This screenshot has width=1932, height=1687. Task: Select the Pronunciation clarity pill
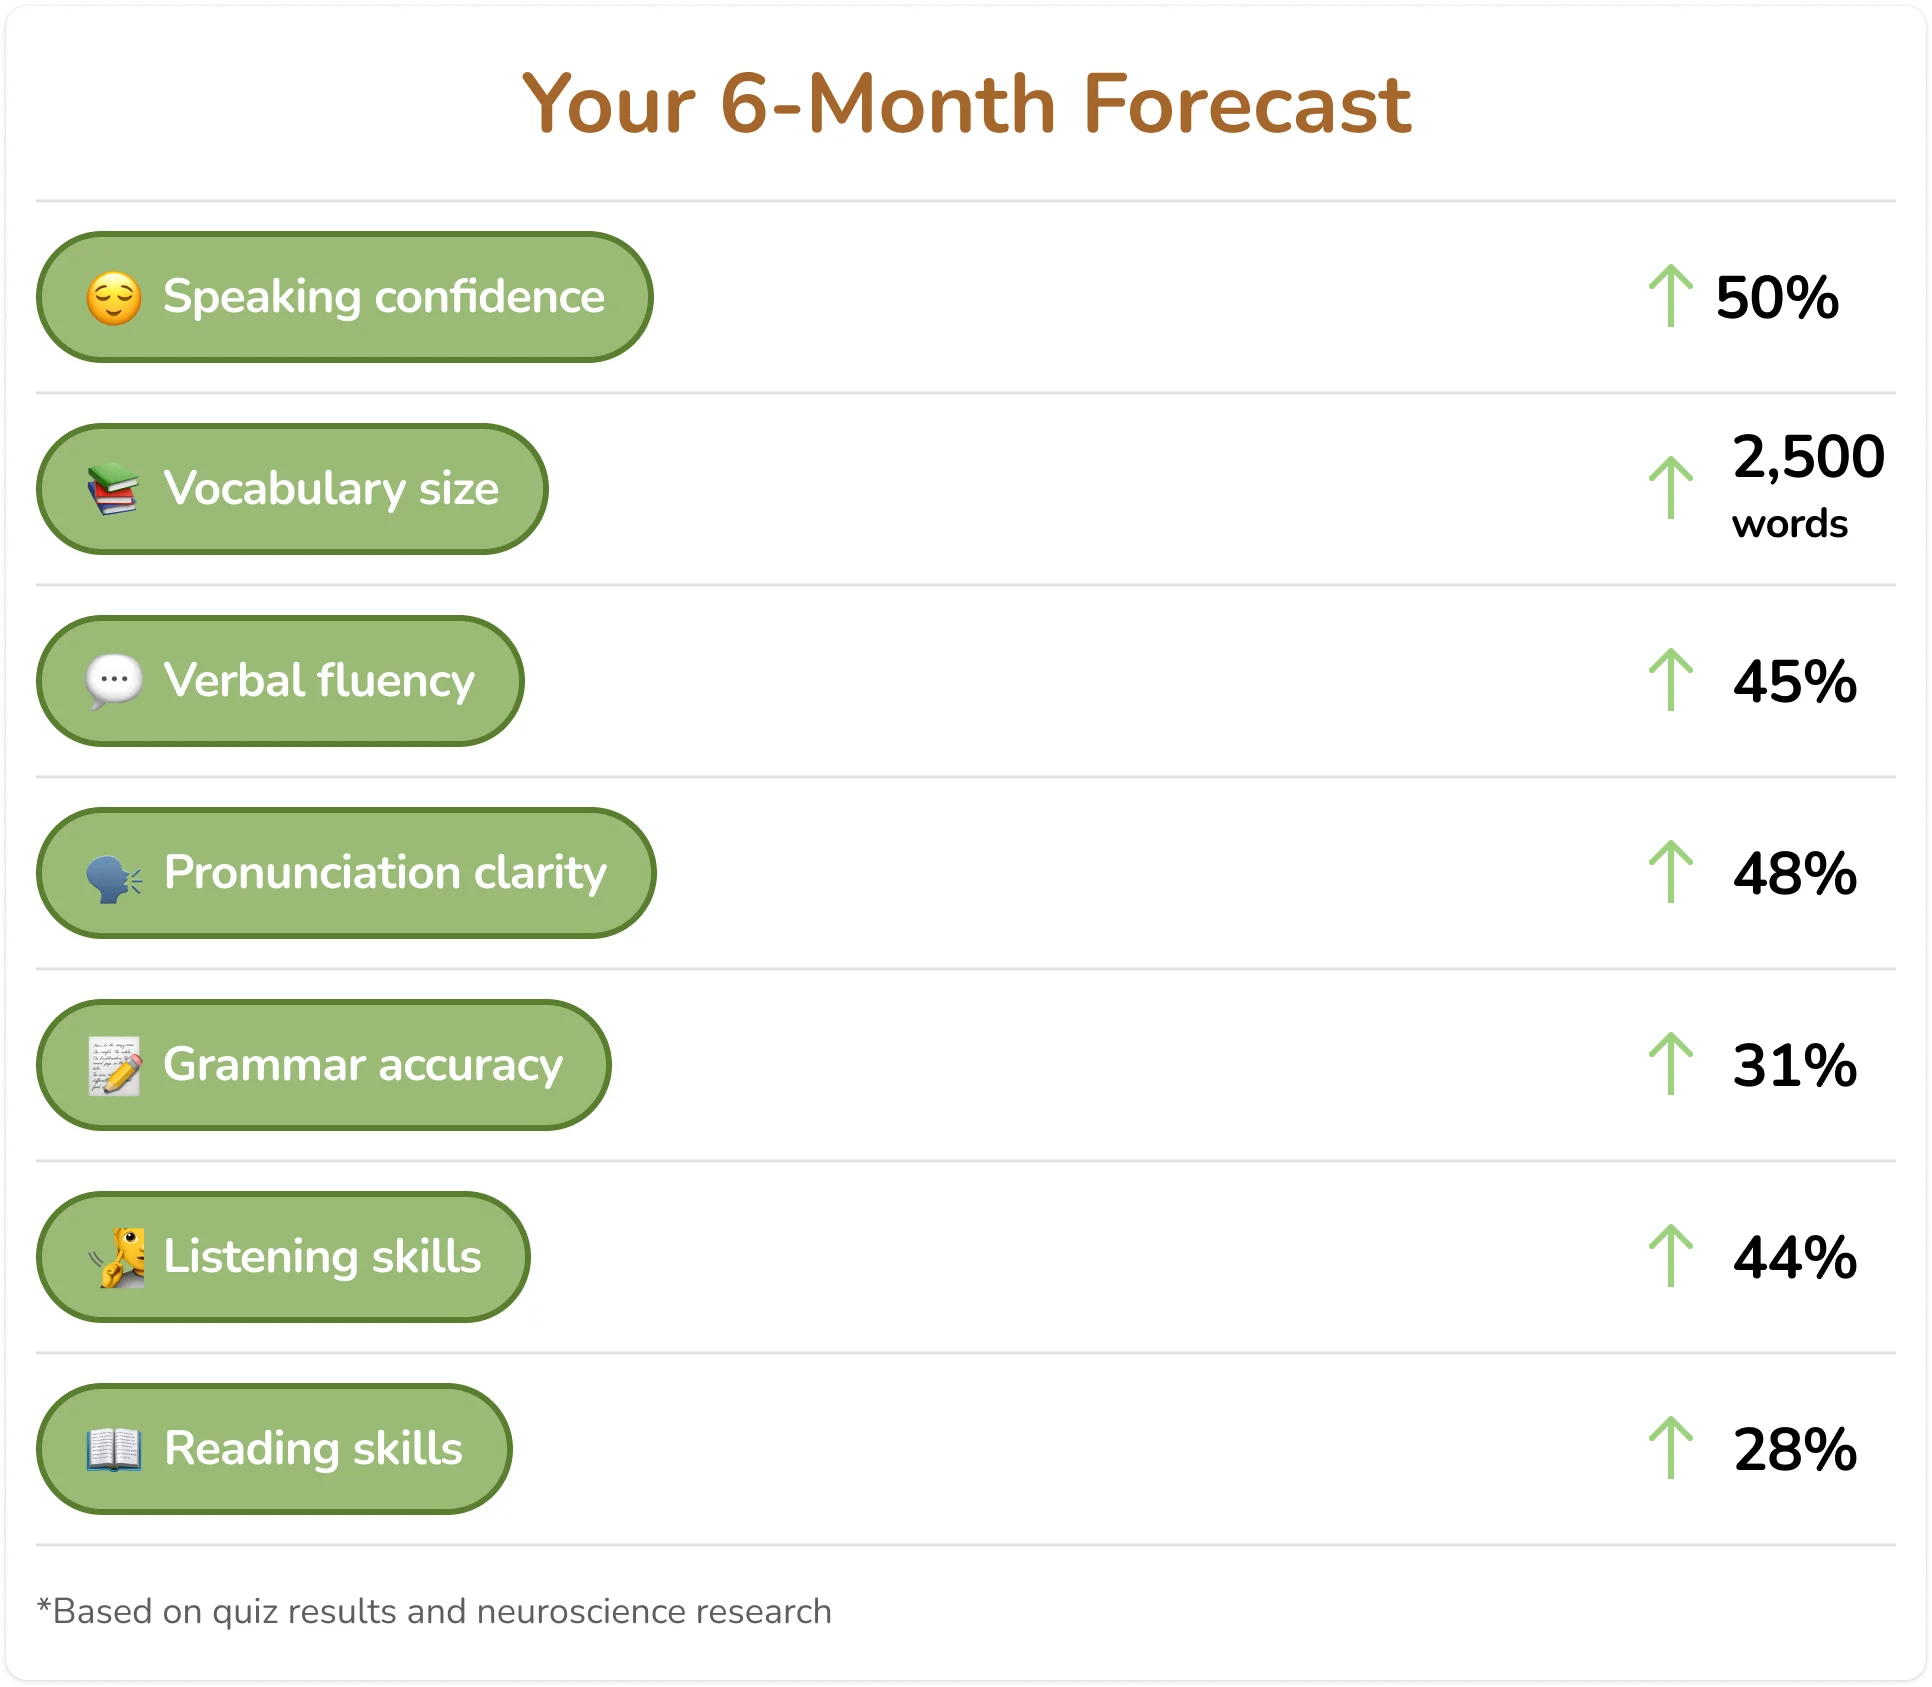click(346, 873)
